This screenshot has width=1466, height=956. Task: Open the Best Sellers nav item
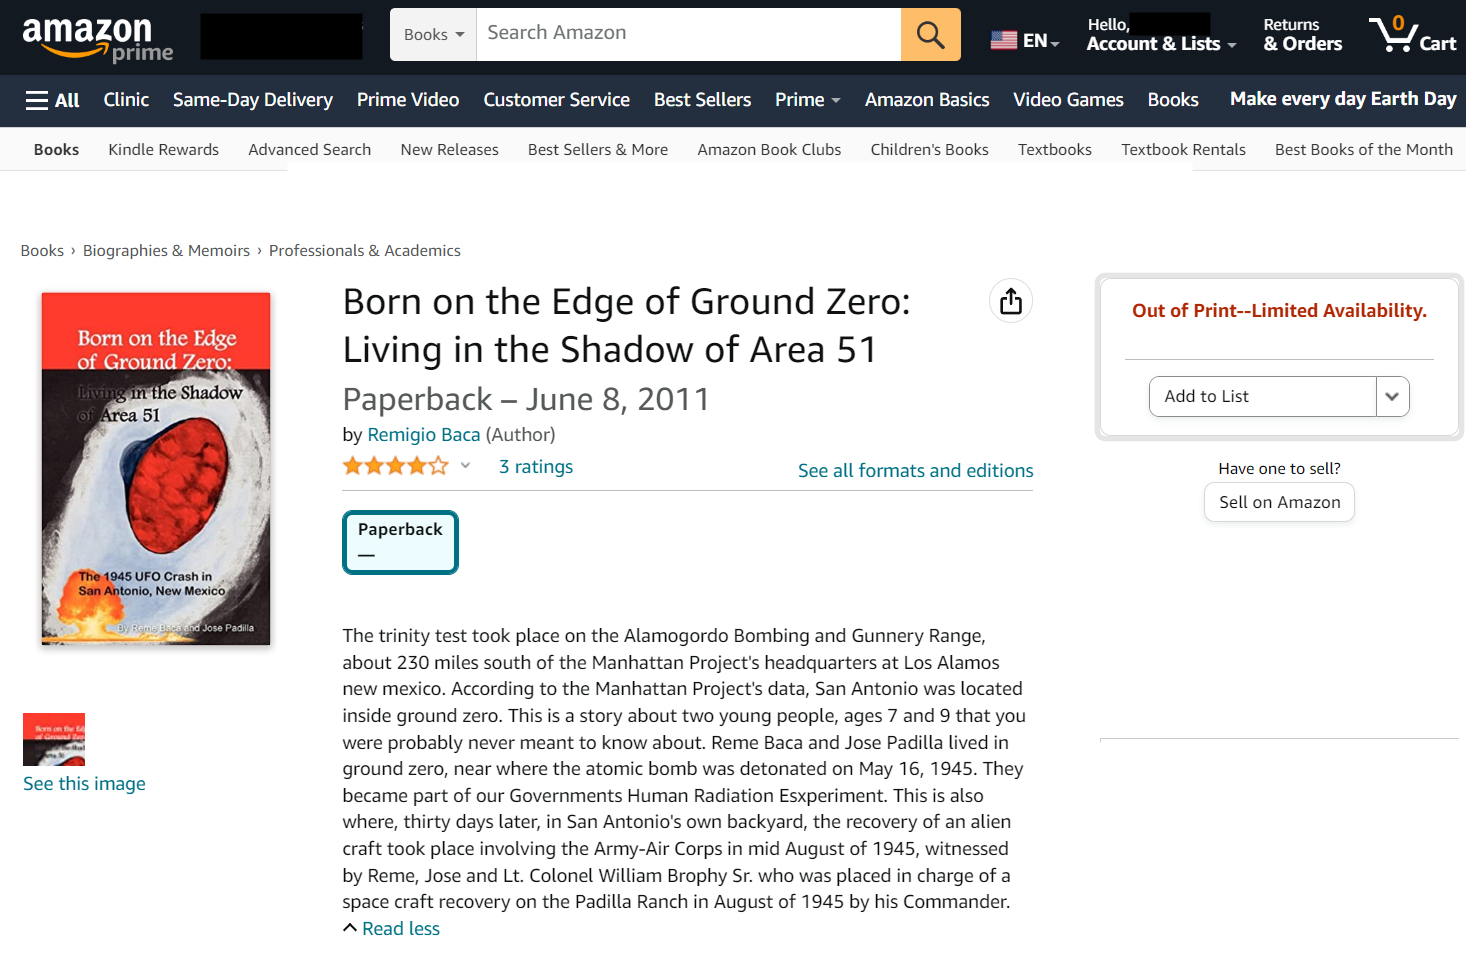tap(702, 100)
